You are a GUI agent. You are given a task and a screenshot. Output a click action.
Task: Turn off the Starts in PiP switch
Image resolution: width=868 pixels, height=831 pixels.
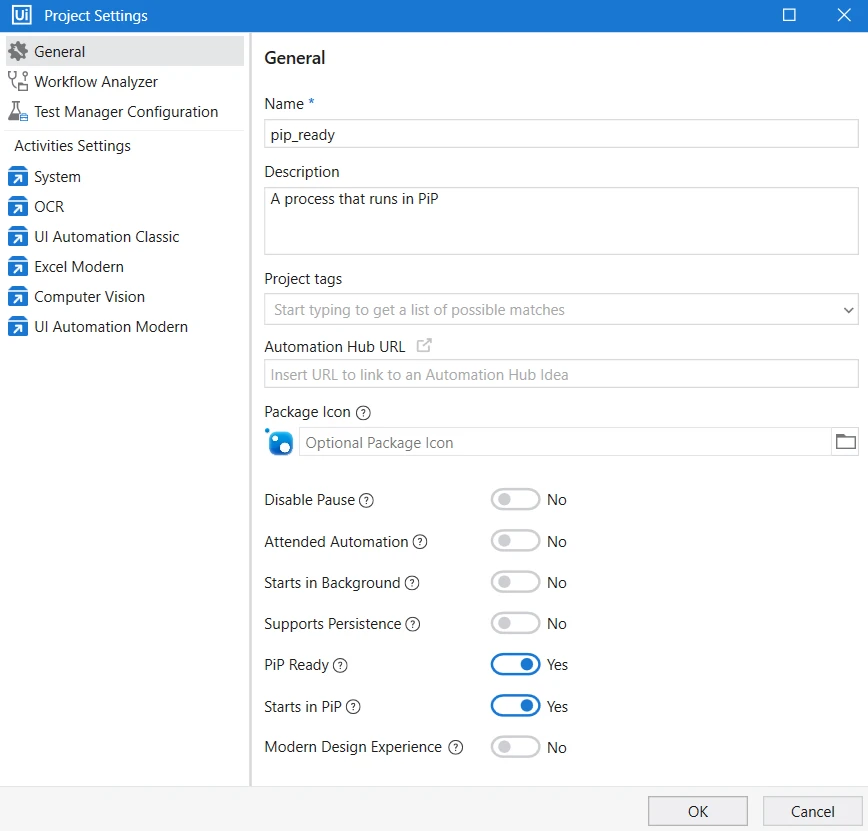(515, 706)
